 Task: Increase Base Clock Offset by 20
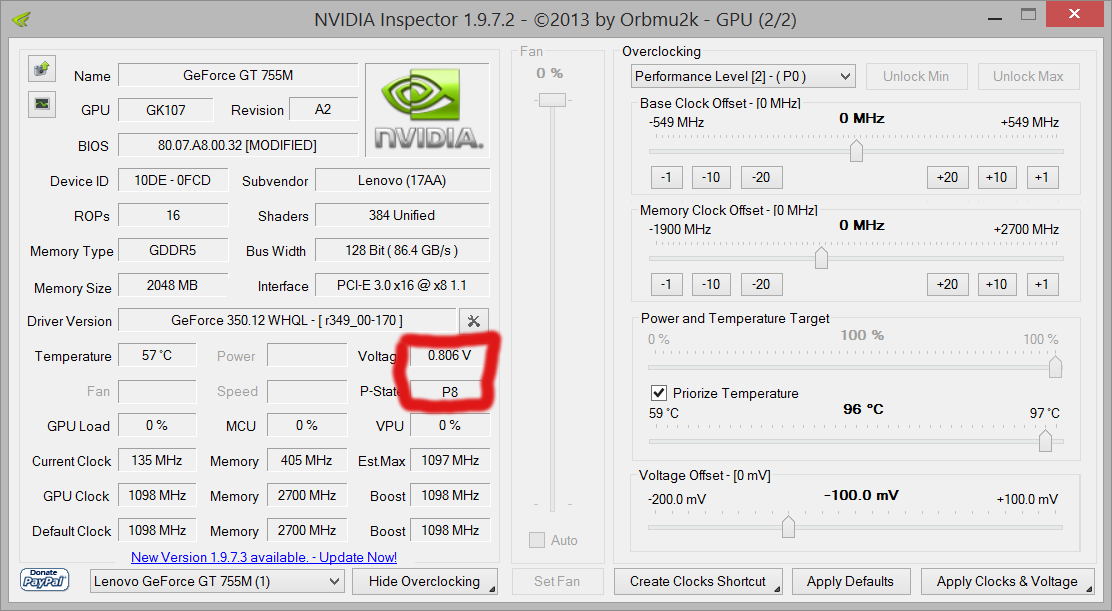coord(947,177)
